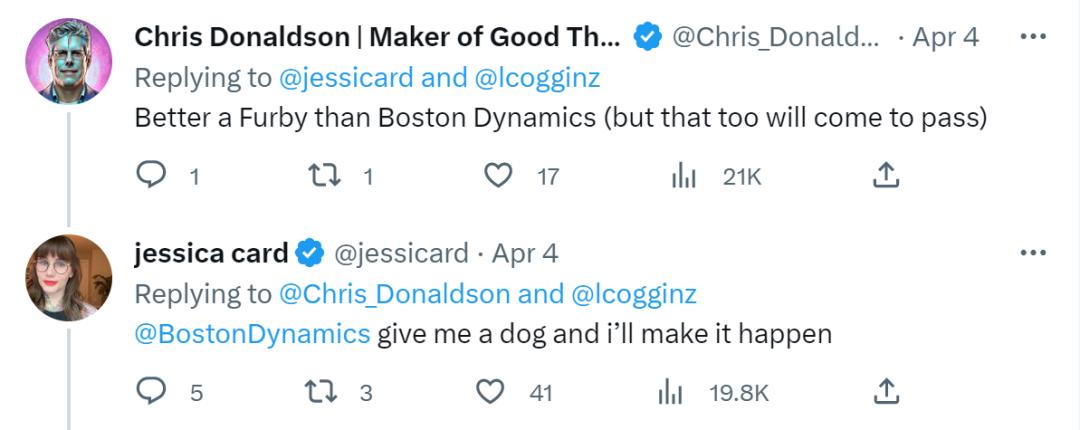The image size is (1080, 430).
Task: Open more options on Chris Donaldson's tweet
Action: pos(1032,37)
